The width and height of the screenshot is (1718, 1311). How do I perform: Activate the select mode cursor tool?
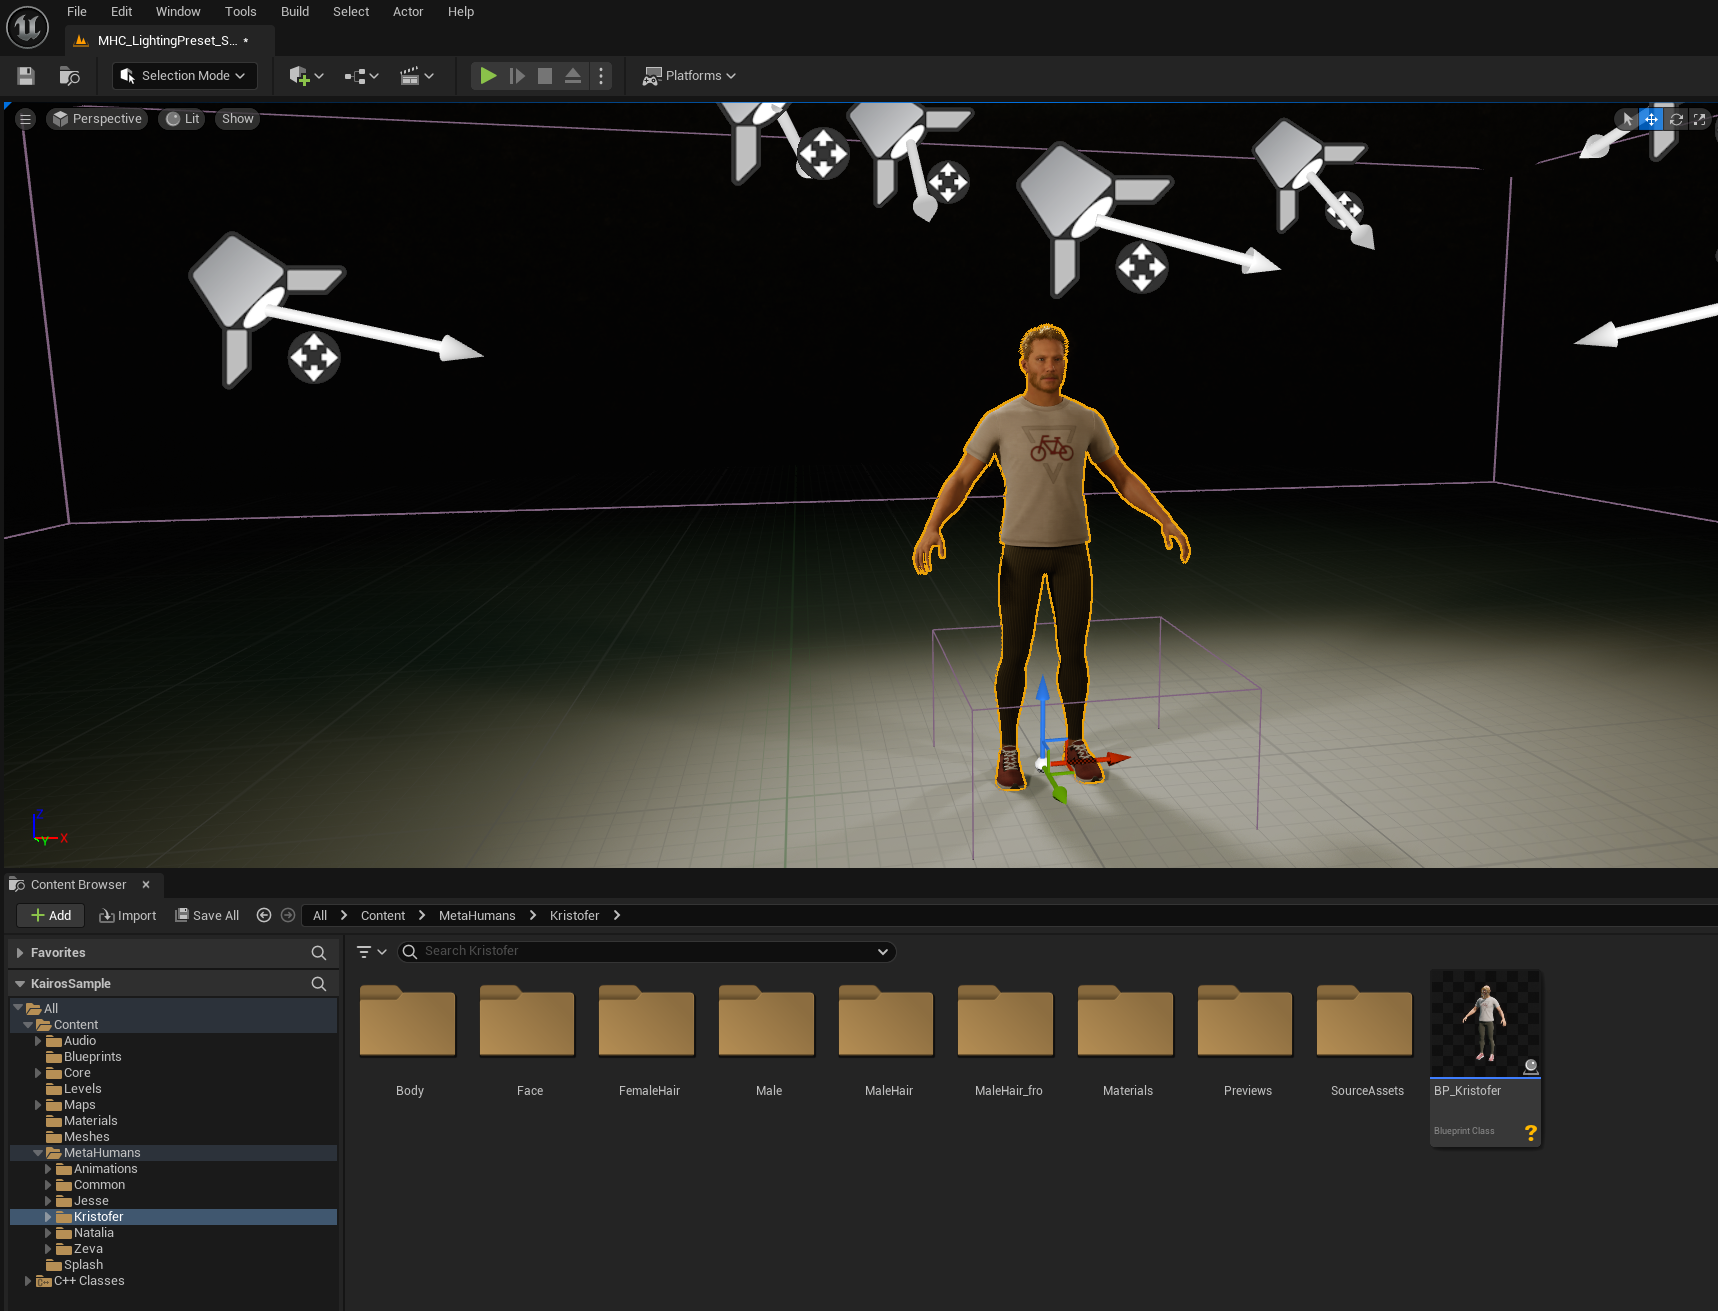point(1628,119)
